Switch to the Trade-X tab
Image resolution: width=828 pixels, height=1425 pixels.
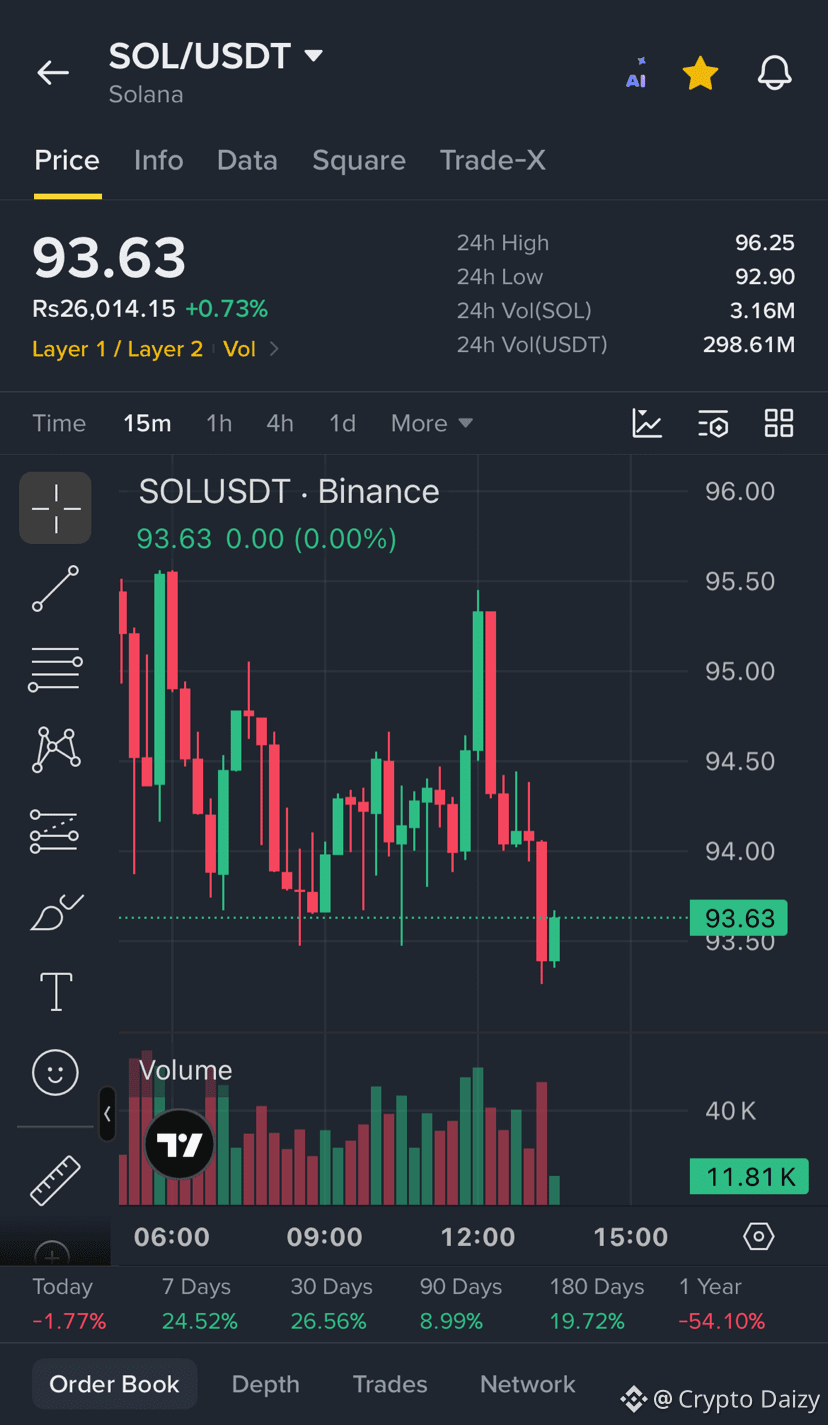493,161
